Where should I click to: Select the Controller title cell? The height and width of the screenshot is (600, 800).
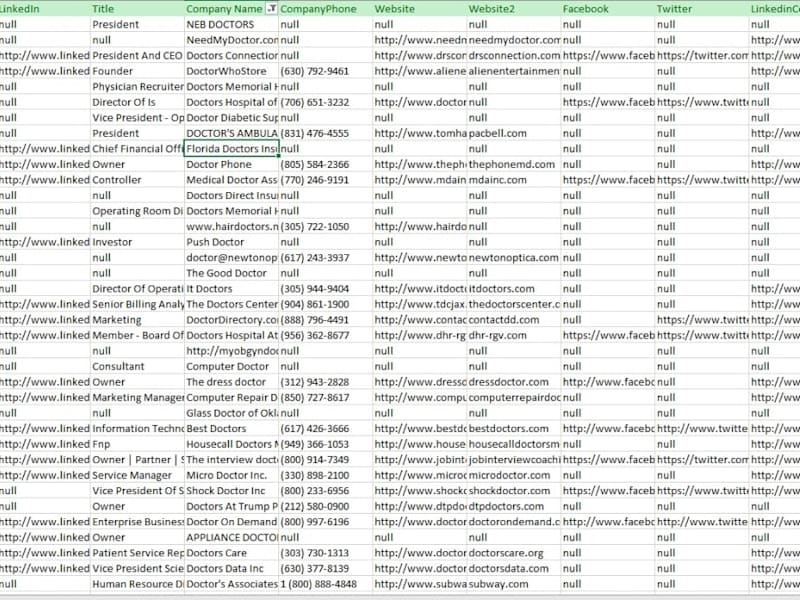137,180
